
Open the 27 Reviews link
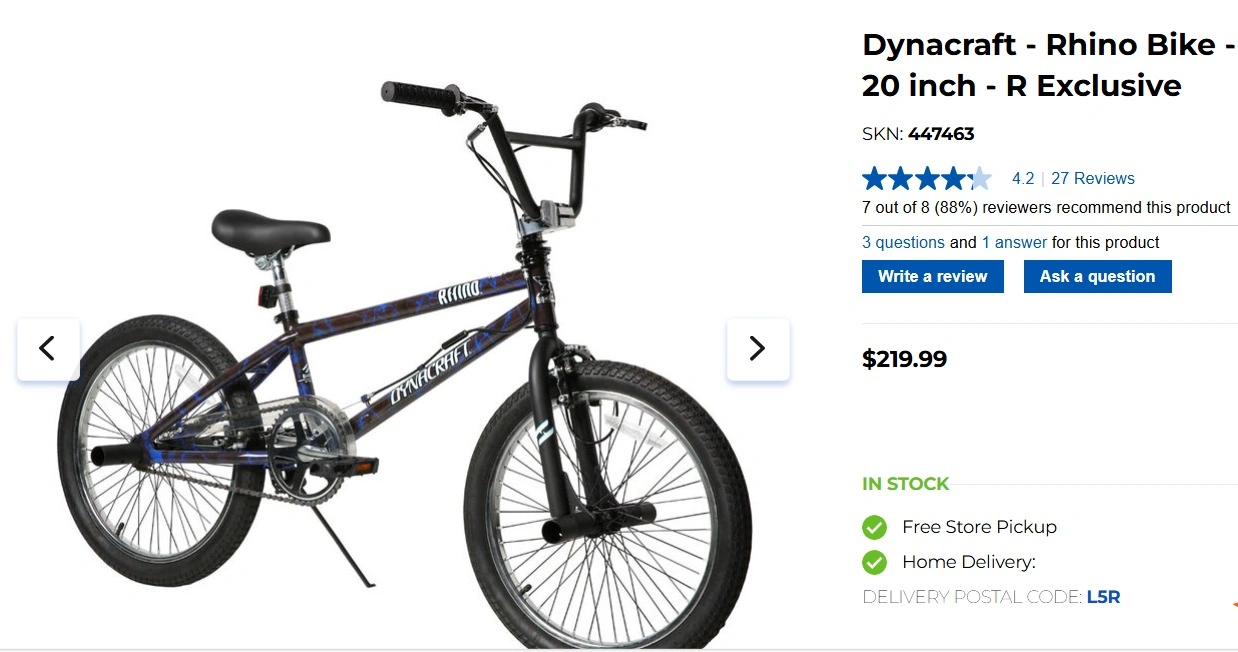[1092, 178]
